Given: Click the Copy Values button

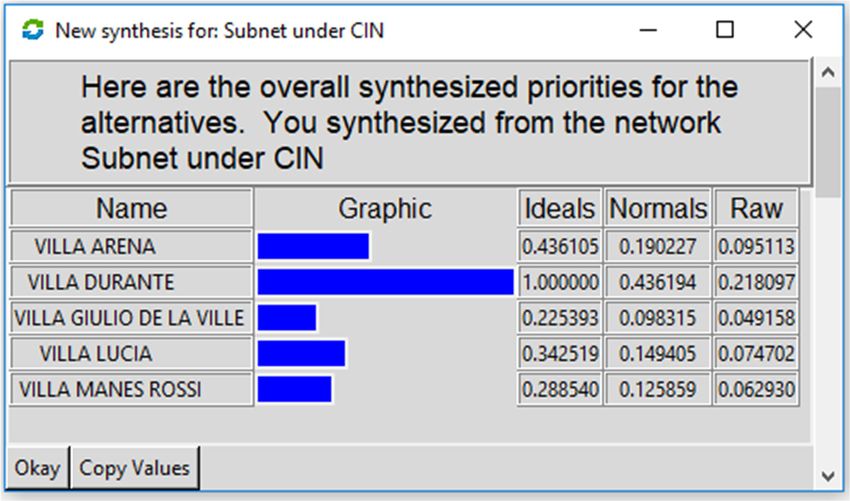Looking at the screenshot, I should click(x=134, y=467).
